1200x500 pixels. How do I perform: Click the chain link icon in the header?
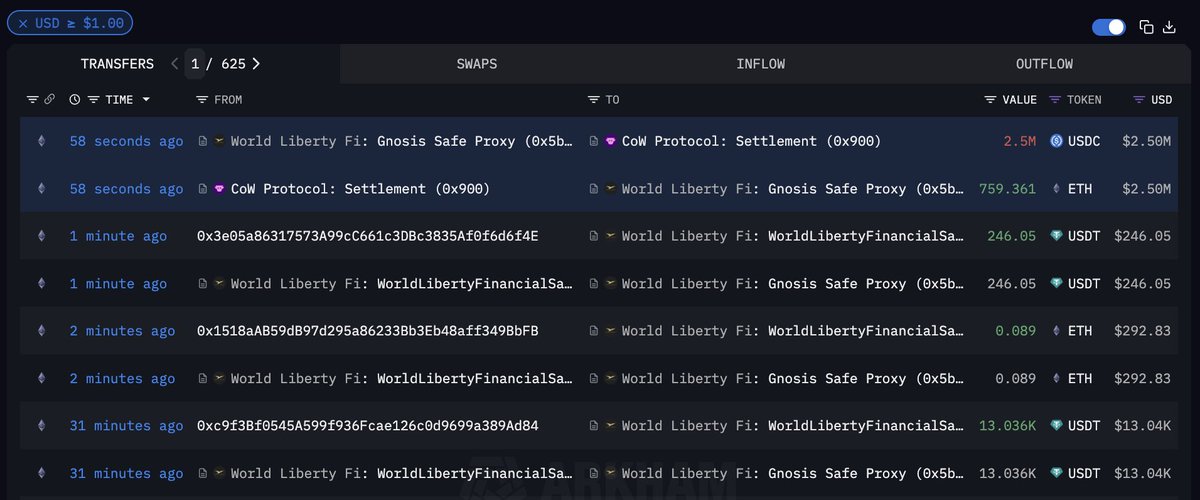click(49, 99)
